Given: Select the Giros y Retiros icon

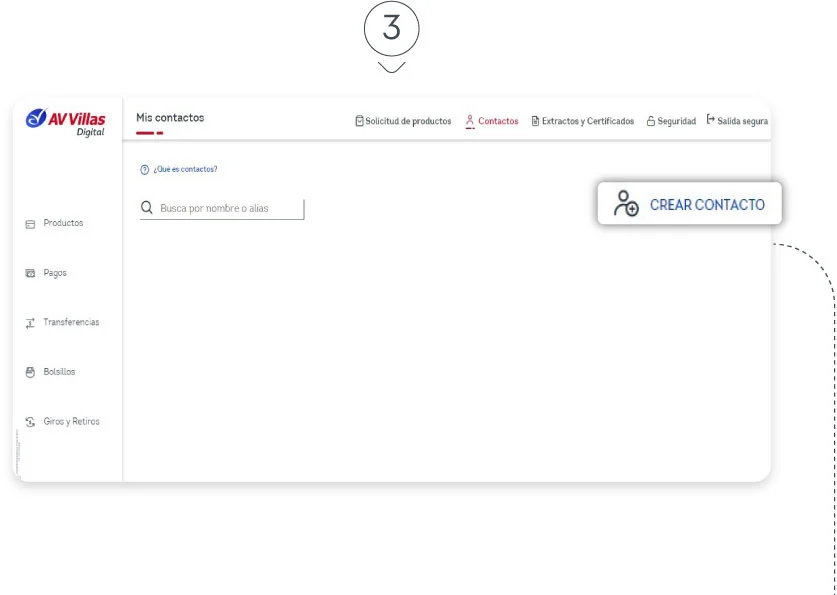Looking at the screenshot, I should point(31,421).
